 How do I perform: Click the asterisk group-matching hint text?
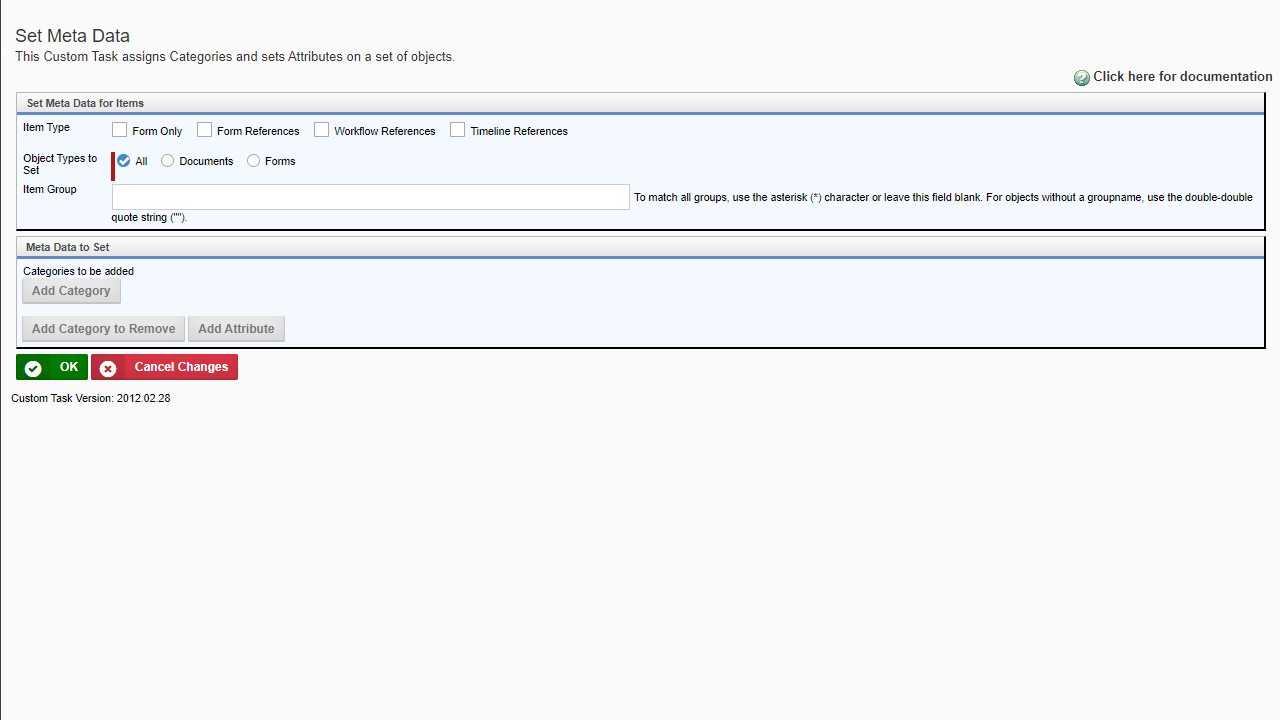(x=682, y=207)
